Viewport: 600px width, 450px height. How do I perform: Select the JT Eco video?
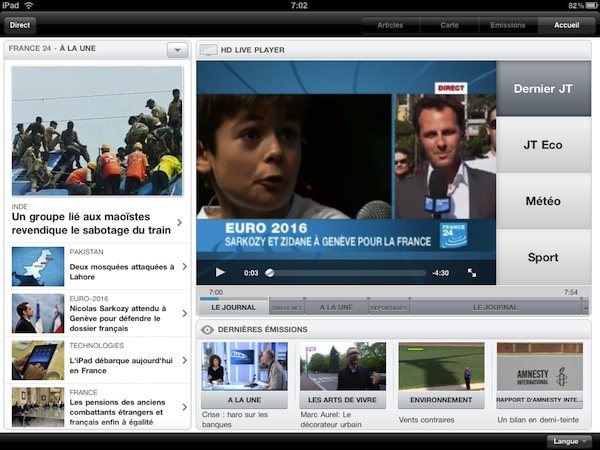point(543,145)
